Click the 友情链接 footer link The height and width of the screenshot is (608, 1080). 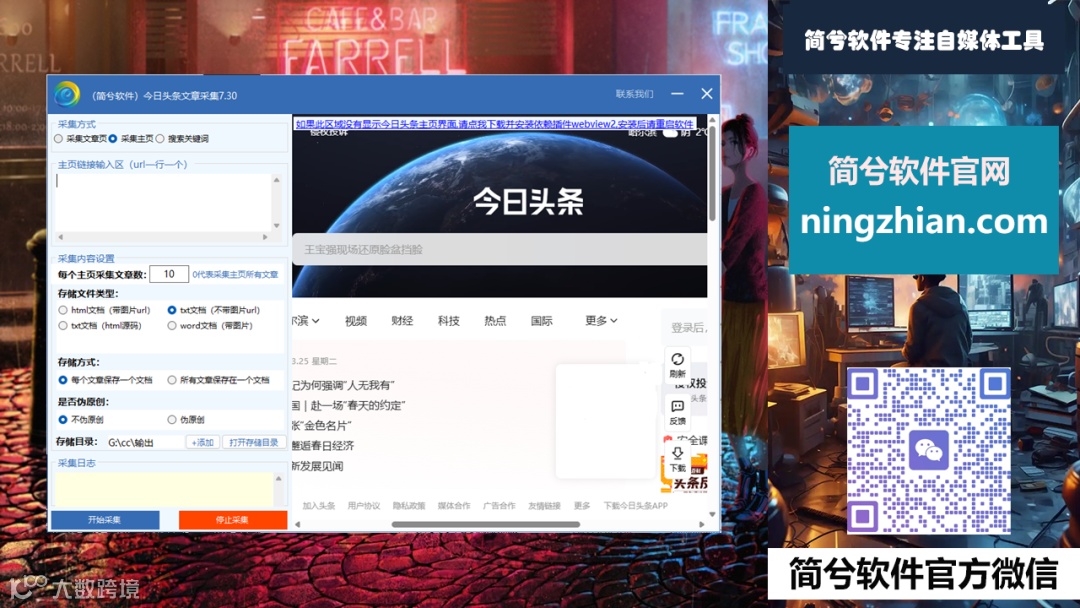tap(544, 505)
